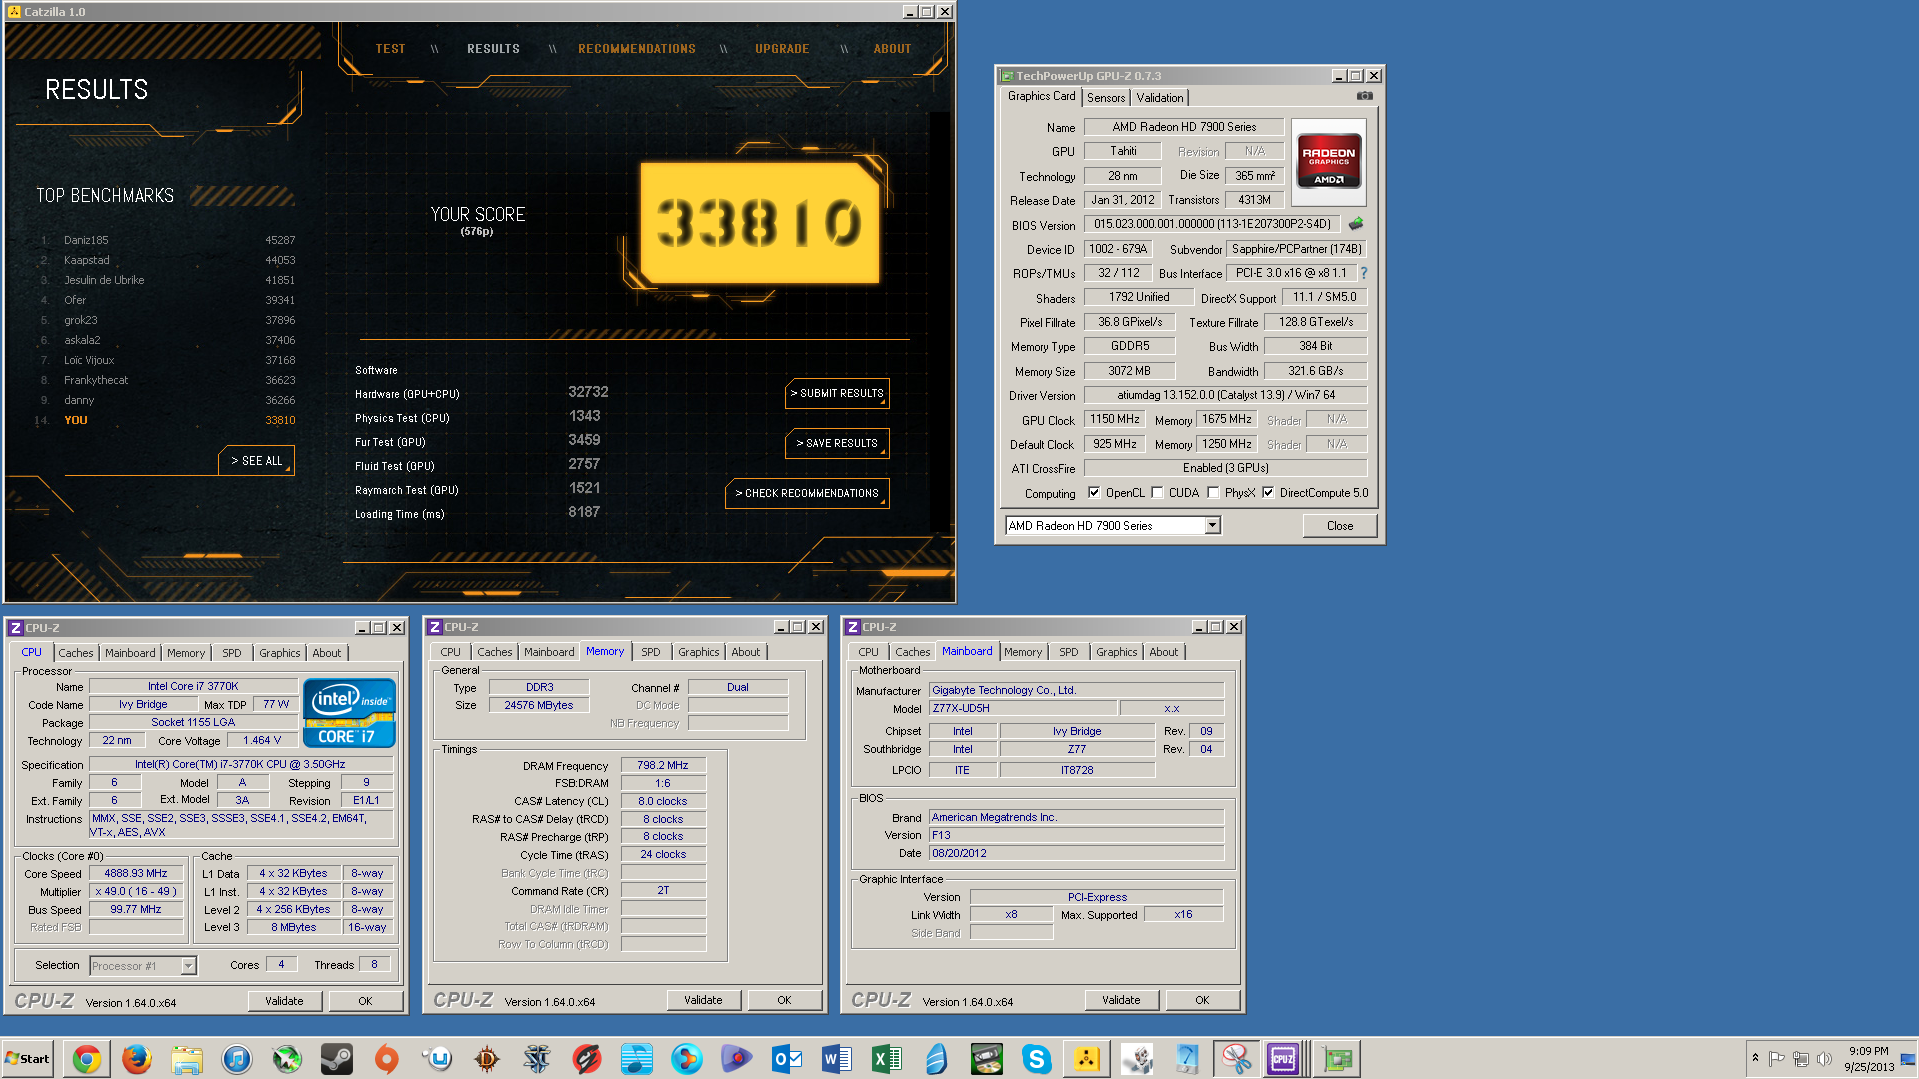Viewport: 1919px width, 1079px height.
Task: Open UPGRADE tab in Catzilla
Action: click(782, 49)
